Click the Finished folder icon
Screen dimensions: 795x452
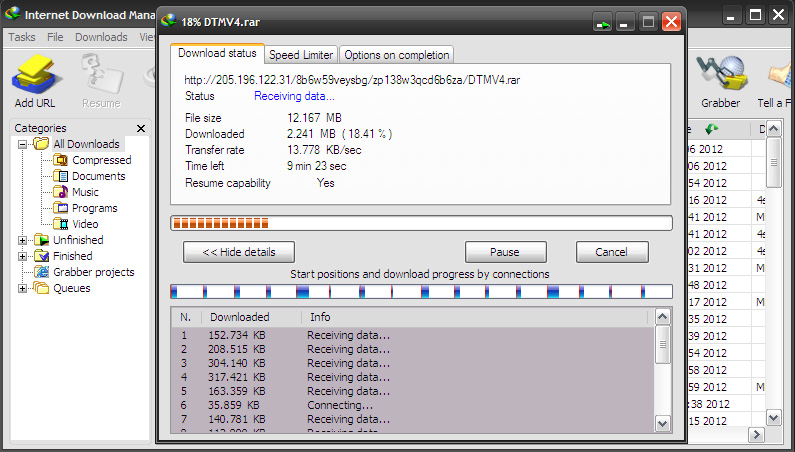(x=41, y=256)
